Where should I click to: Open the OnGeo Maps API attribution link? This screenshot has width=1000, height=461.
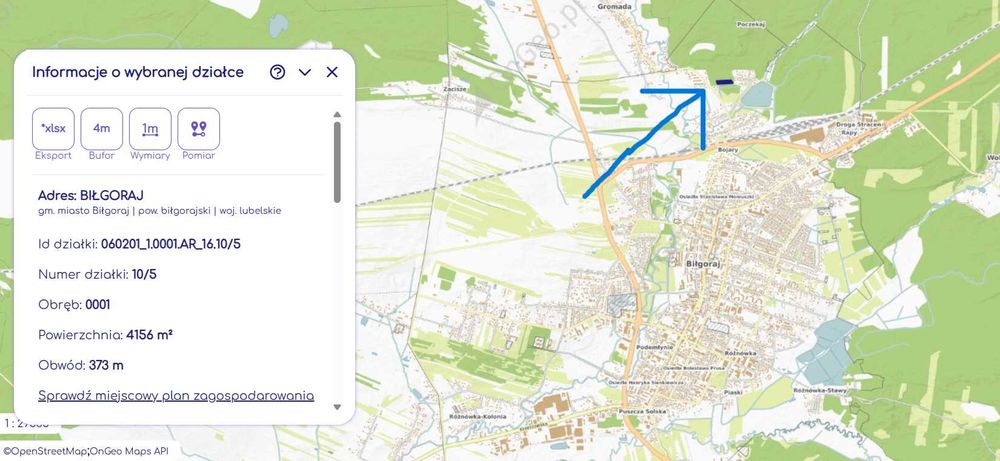pyautogui.click(x=129, y=451)
